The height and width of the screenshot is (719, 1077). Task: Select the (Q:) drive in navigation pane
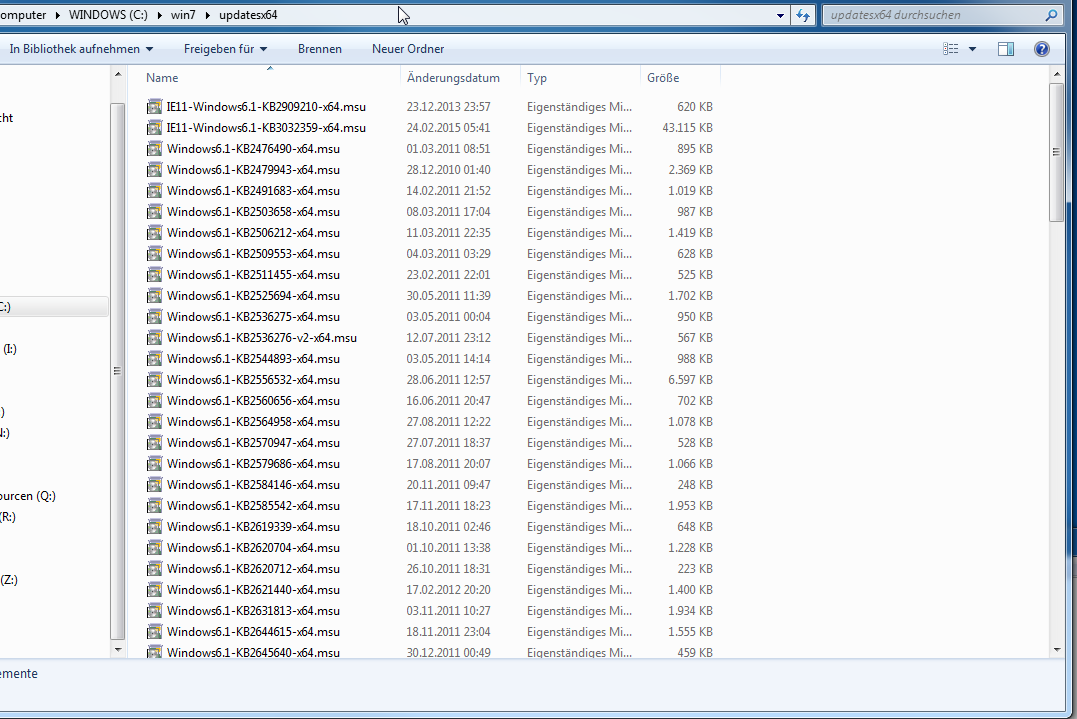click(x=27, y=496)
